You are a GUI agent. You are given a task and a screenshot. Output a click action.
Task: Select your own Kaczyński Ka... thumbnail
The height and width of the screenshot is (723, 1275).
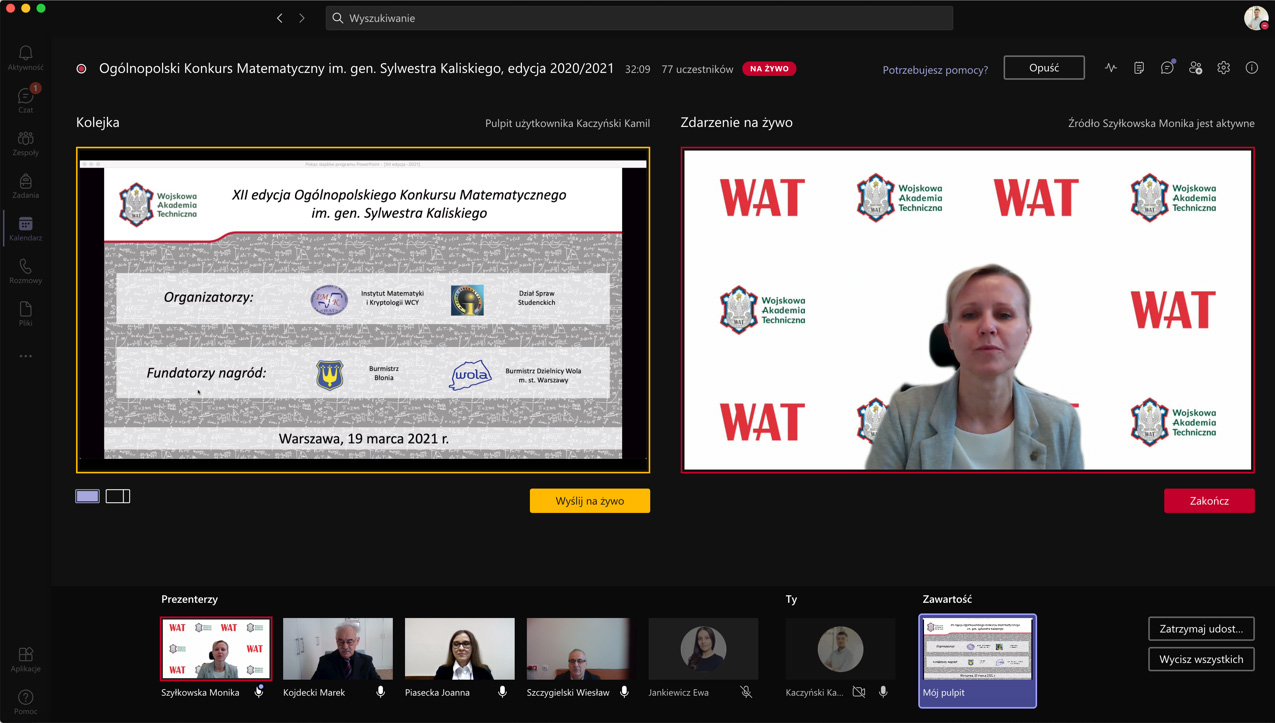[840, 649]
